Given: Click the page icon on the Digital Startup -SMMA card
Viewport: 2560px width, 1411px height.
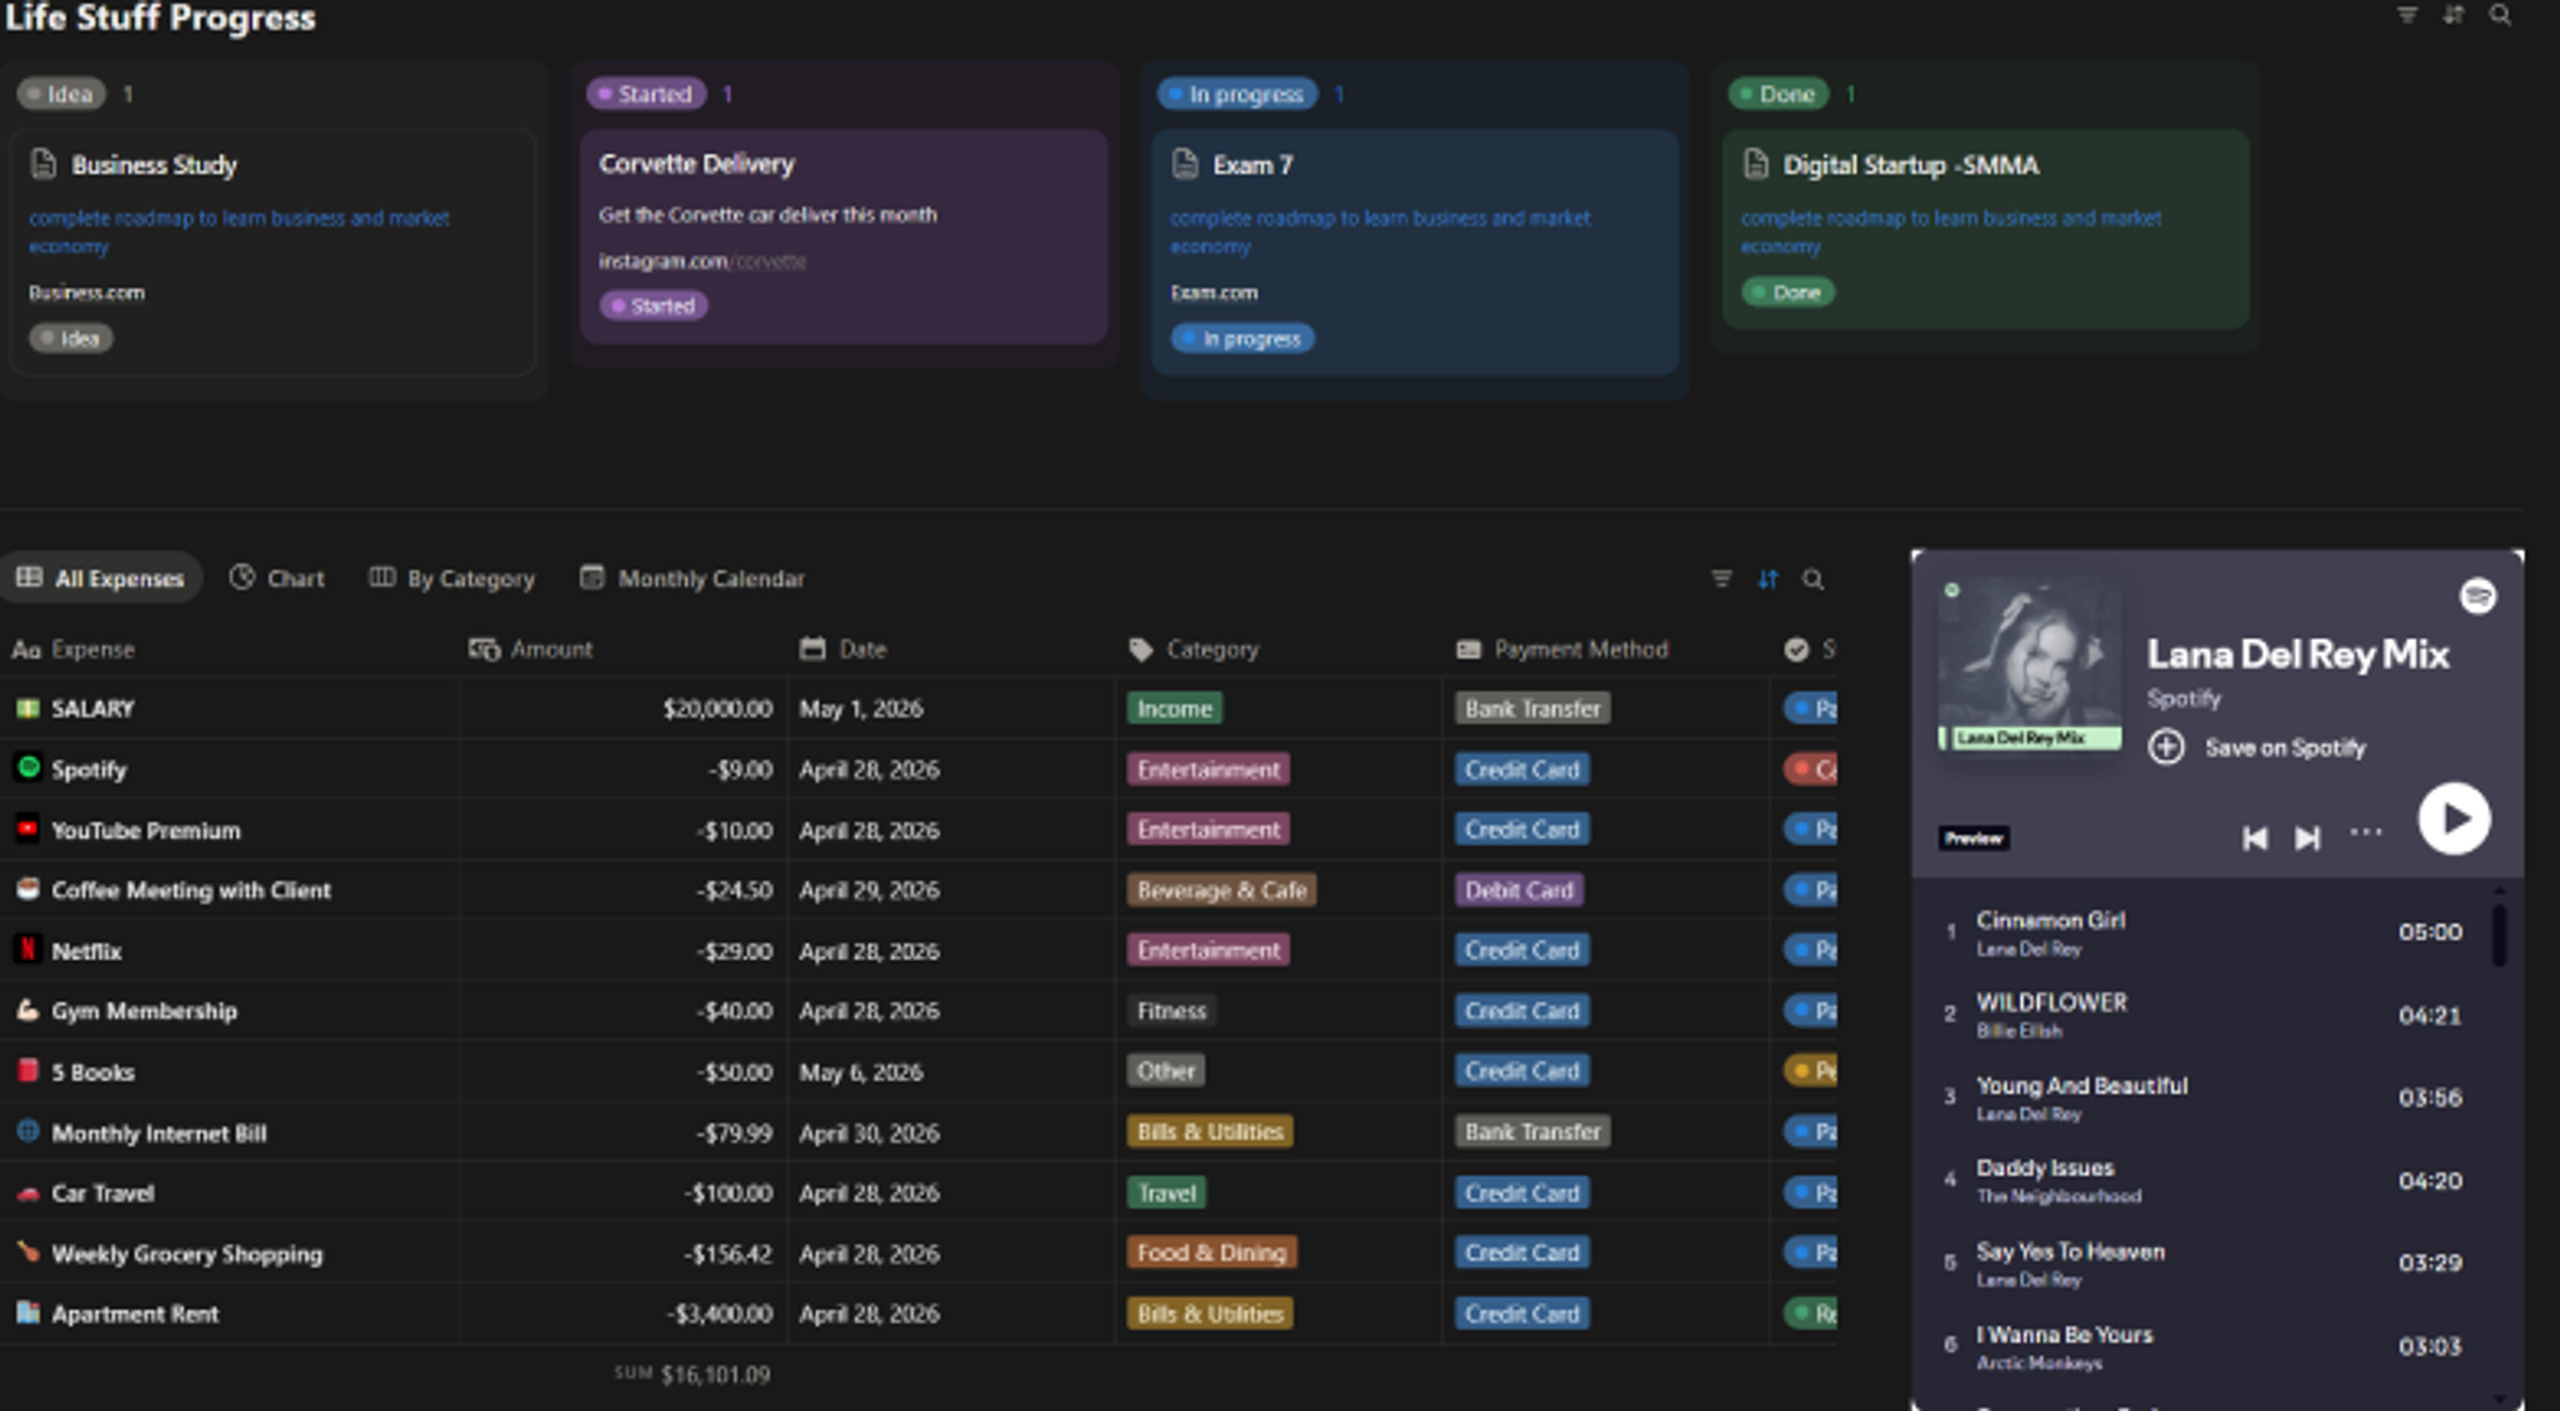Looking at the screenshot, I should pos(1756,163).
